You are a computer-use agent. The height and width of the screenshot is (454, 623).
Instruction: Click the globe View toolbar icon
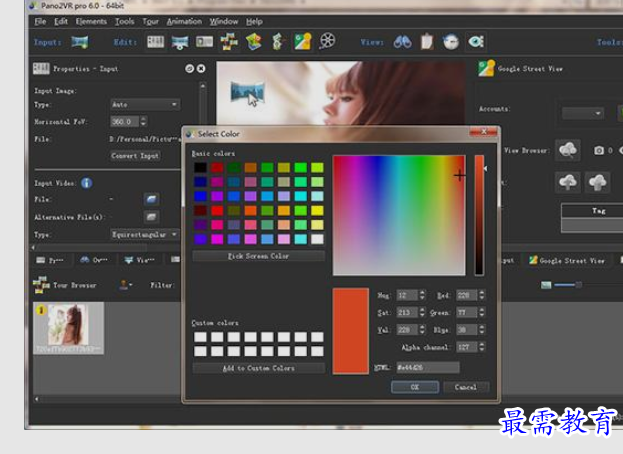(451, 41)
